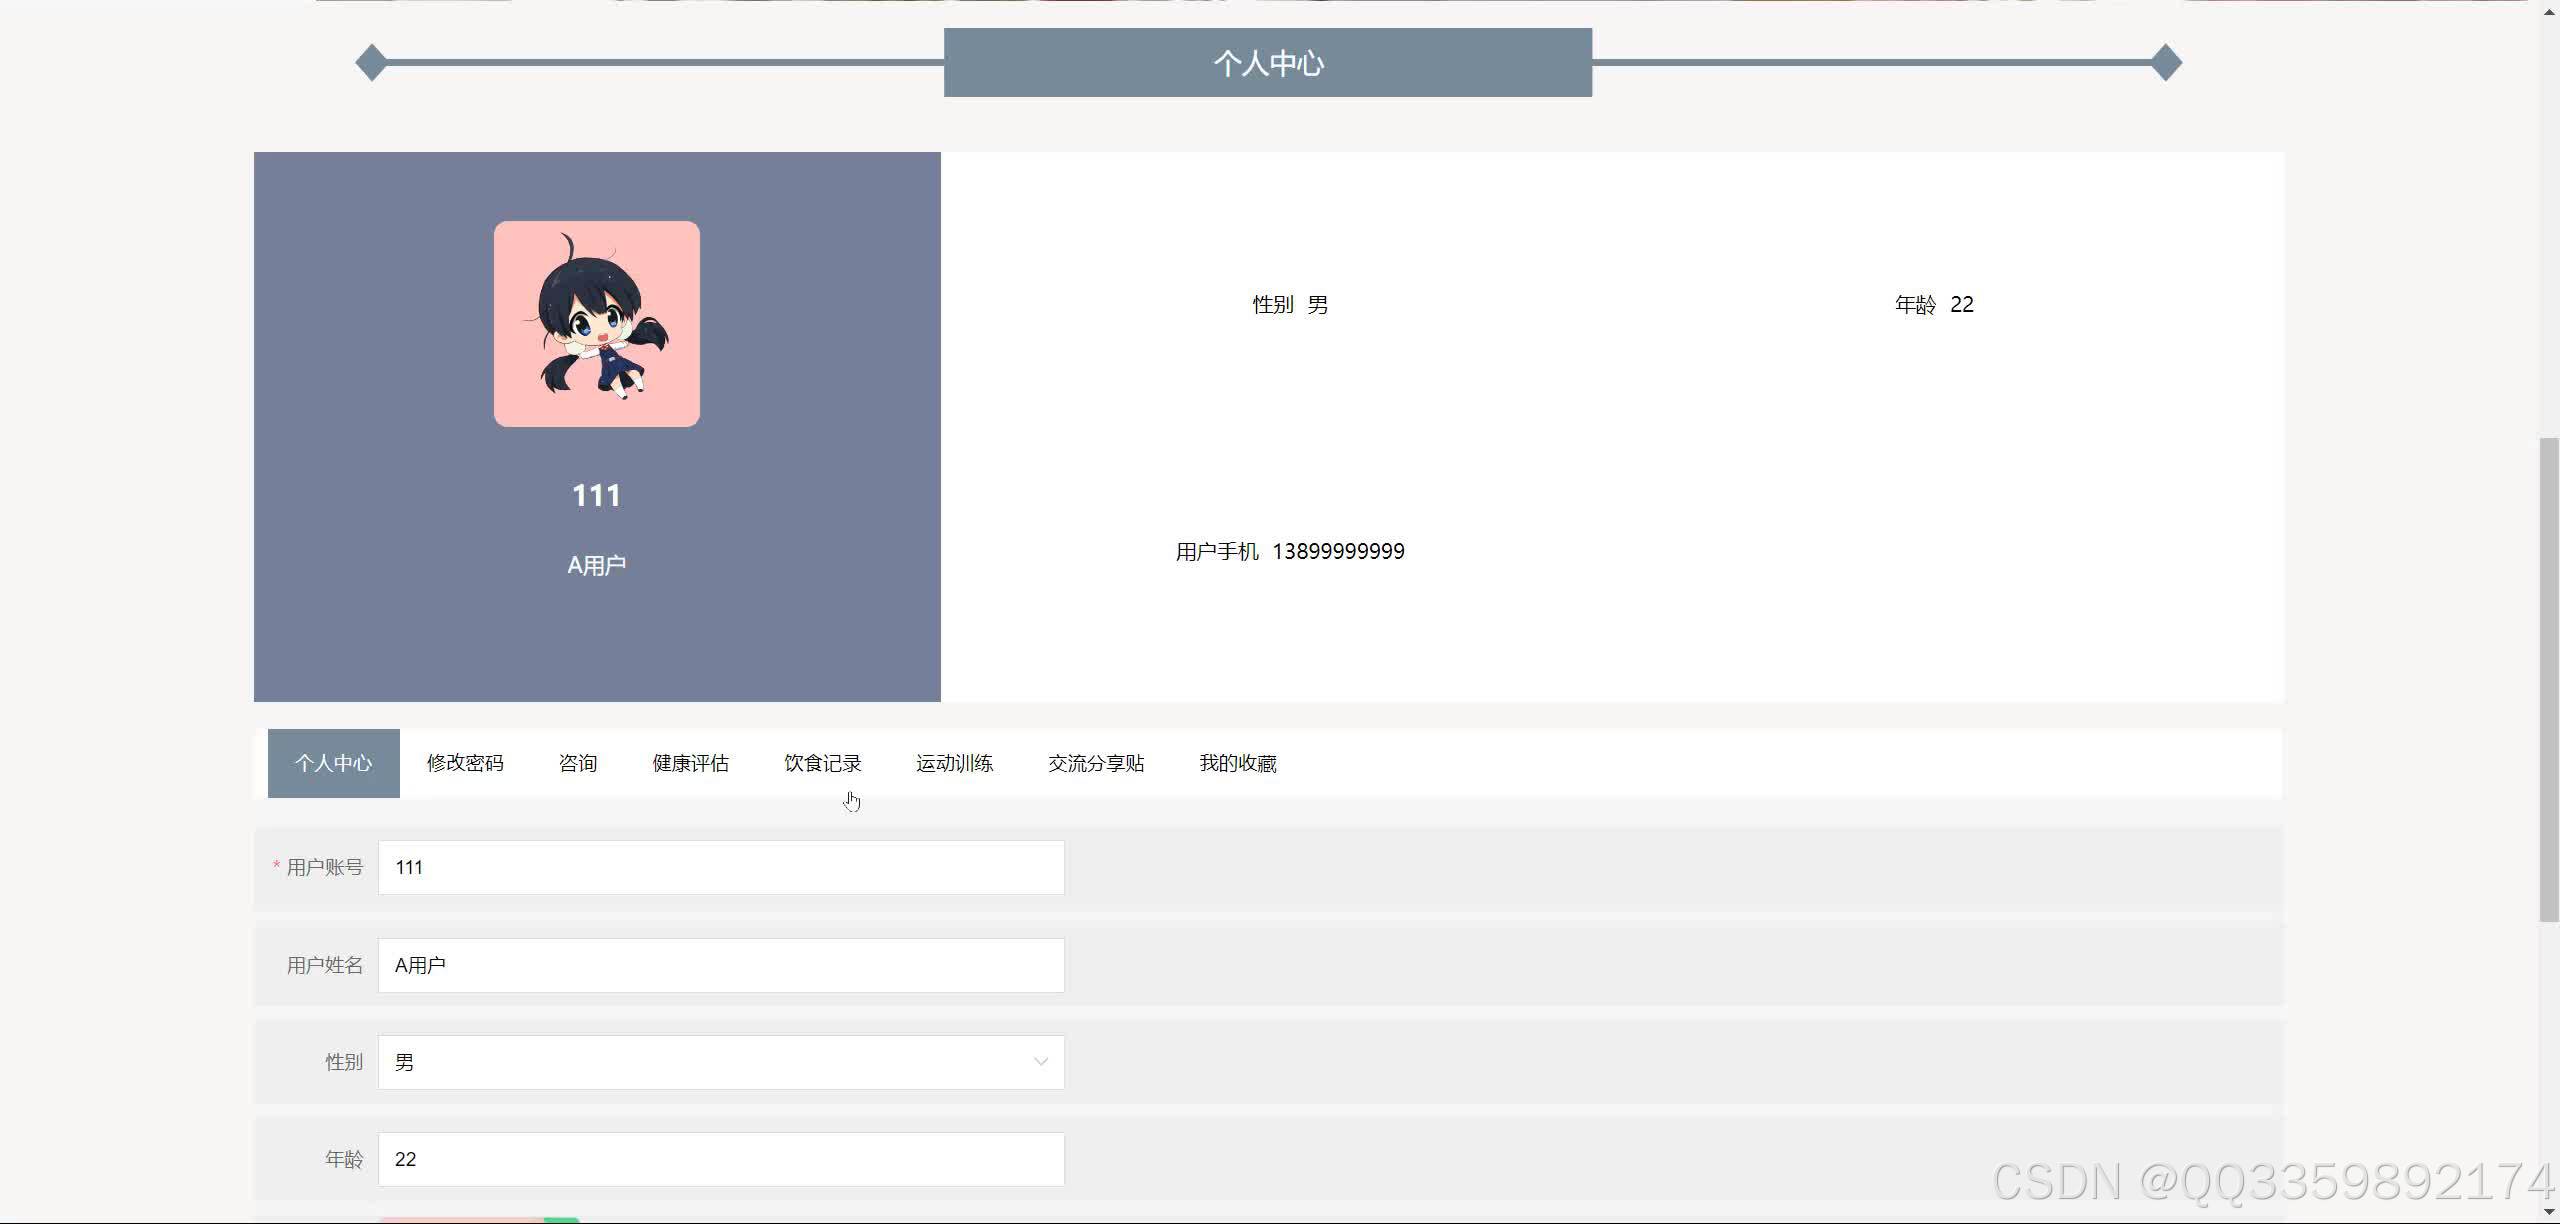Open the 健康评估 tab
The width and height of the screenshot is (2560, 1224).
(x=690, y=763)
